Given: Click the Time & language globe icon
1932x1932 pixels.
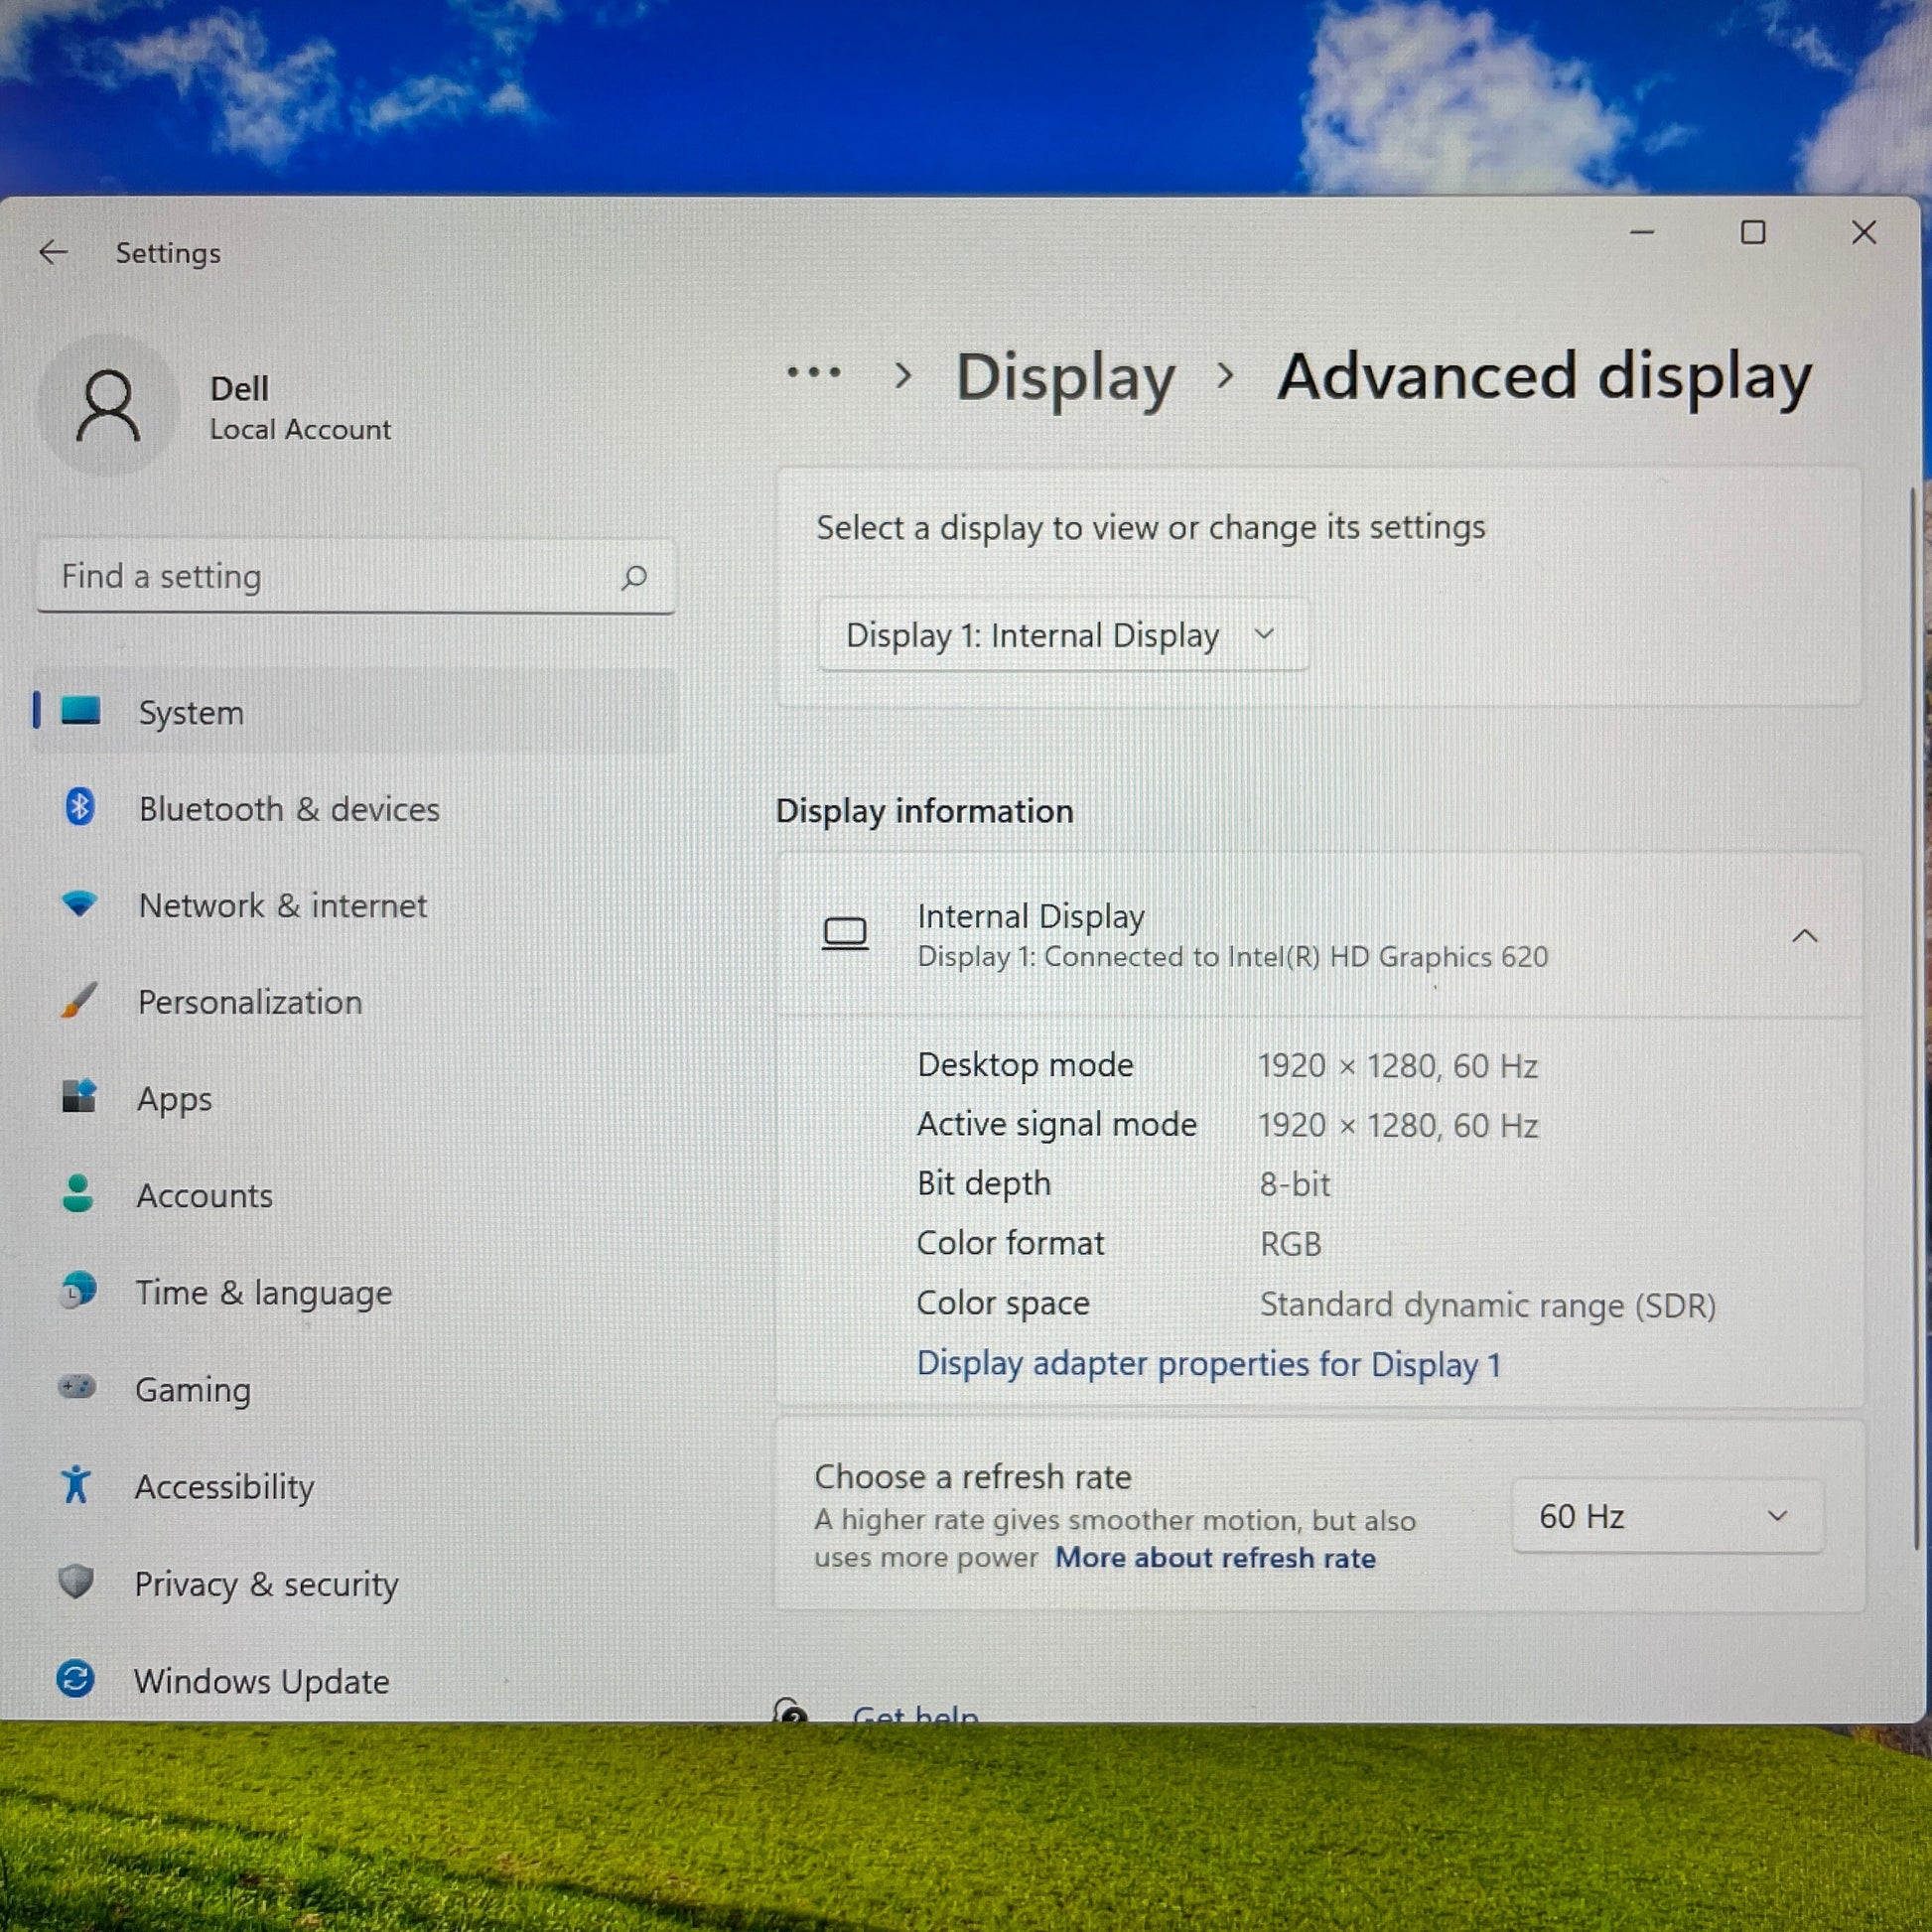Looking at the screenshot, I should (78, 1290).
